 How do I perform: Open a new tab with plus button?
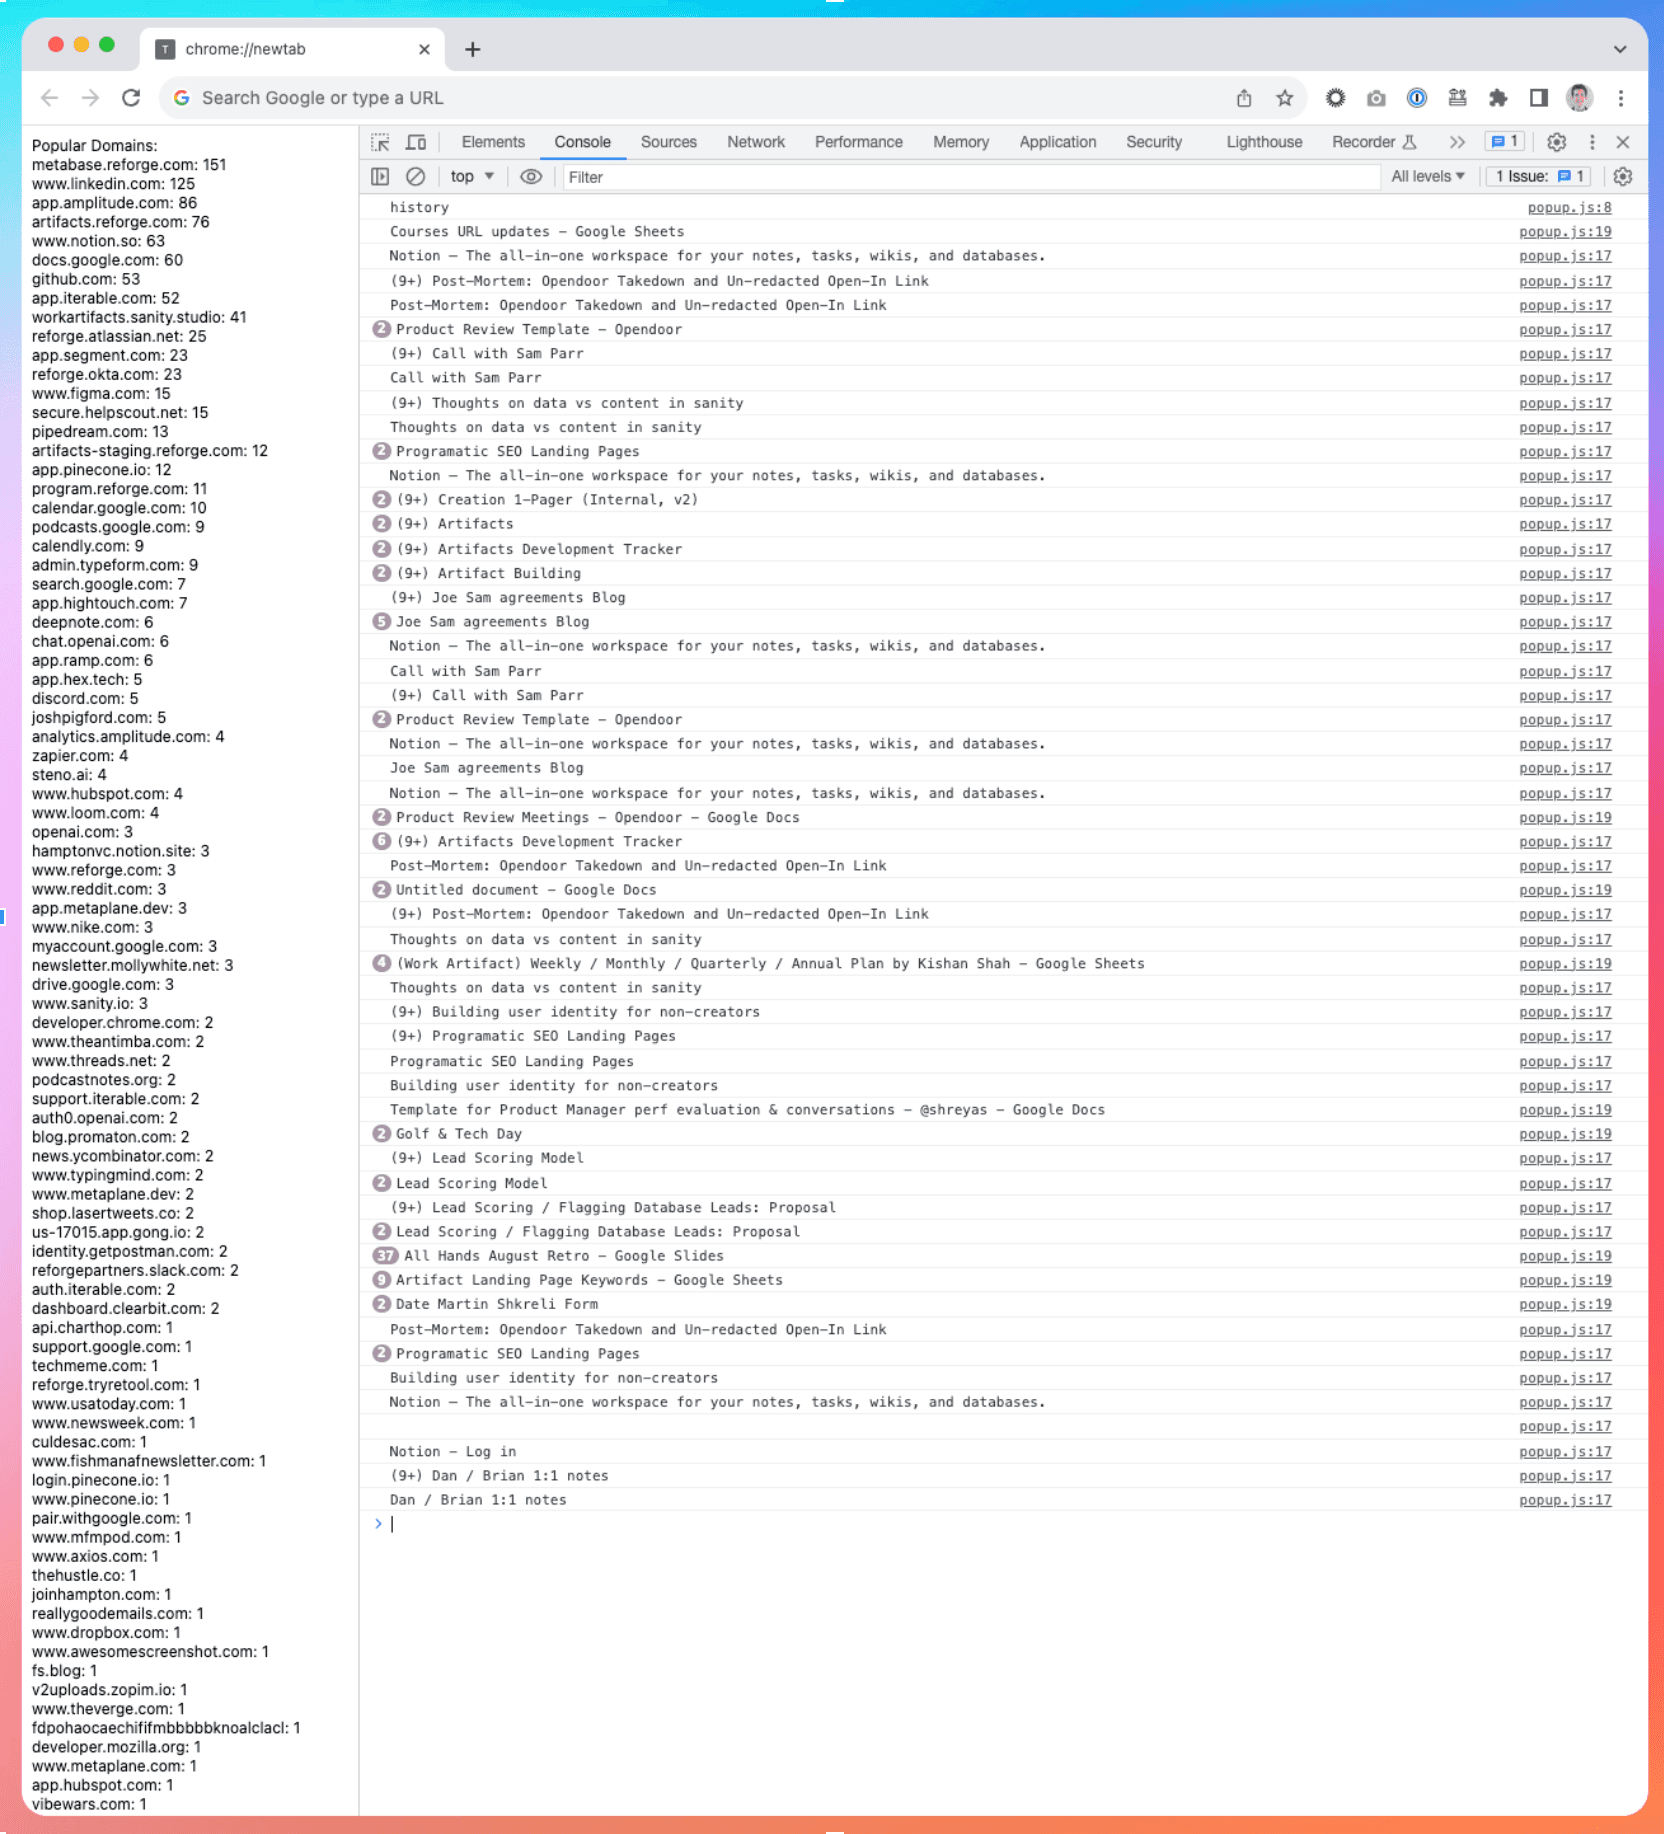473,49
